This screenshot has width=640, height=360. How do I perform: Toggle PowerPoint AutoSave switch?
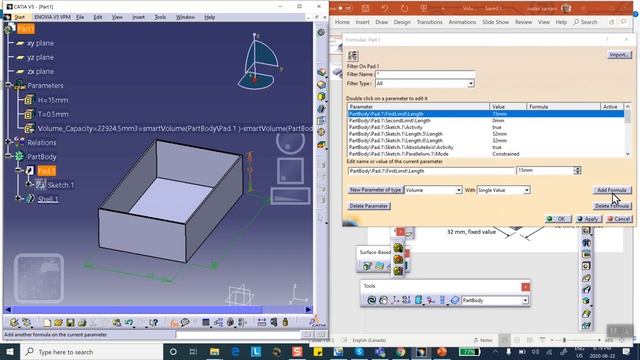tap(344, 8)
